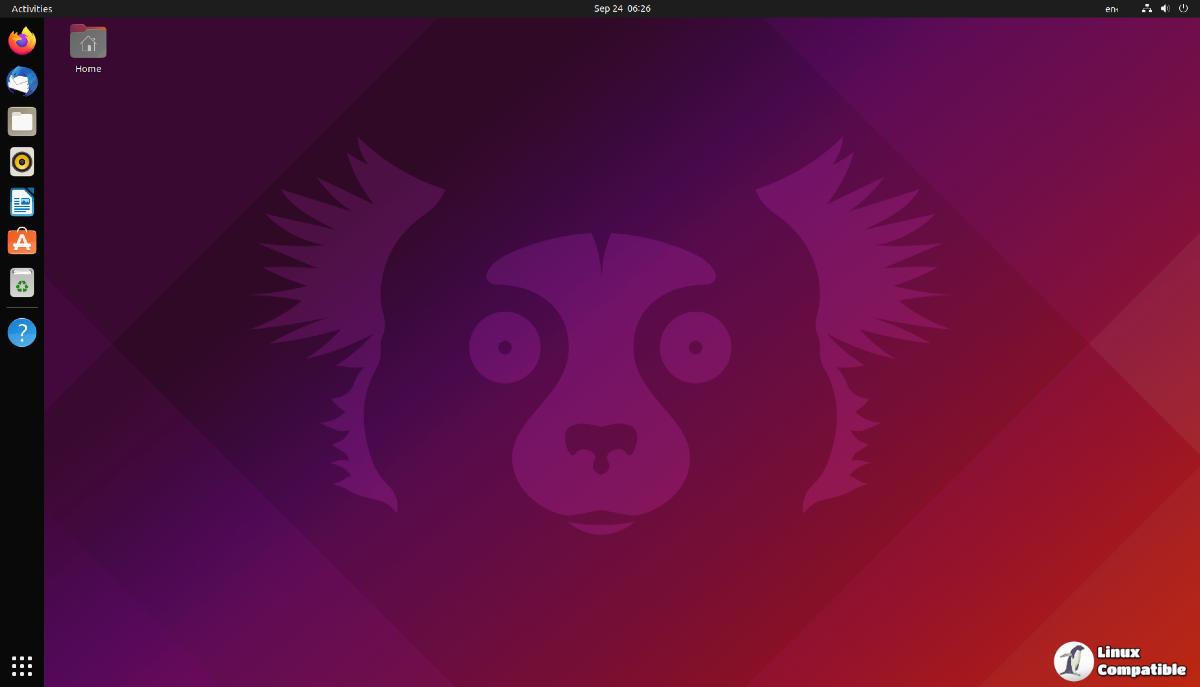Image resolution: width=1200 pixels, height=687 pixels.
Task: Expand the 'en' keyboard layout menu
Action: [x=1111, y=9]
